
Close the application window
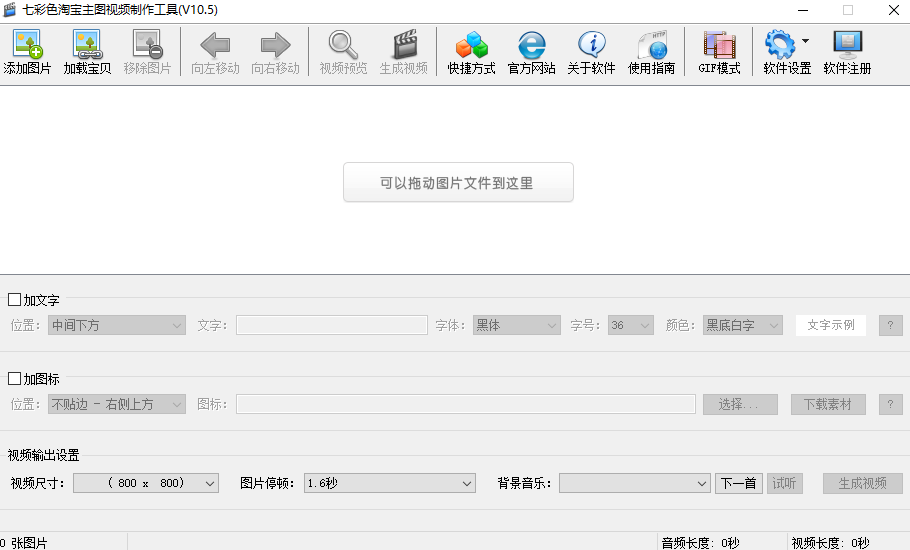pos(894,10)
